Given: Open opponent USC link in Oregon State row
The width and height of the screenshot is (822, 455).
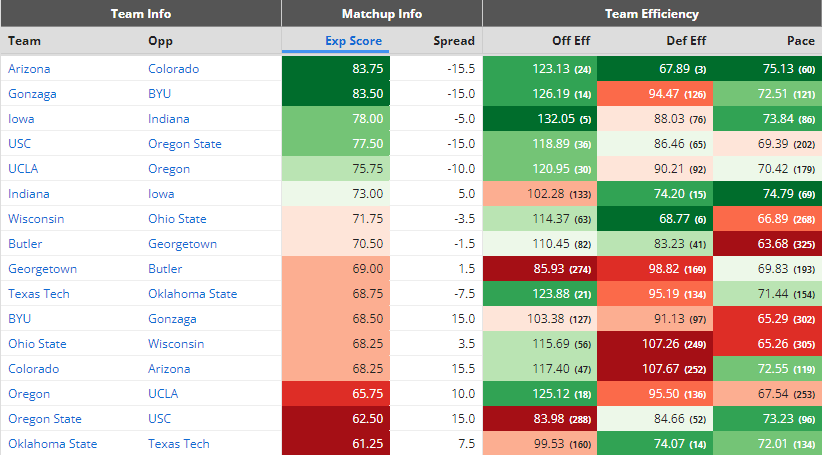Looking at the screenshot, I should coord(159,419).
